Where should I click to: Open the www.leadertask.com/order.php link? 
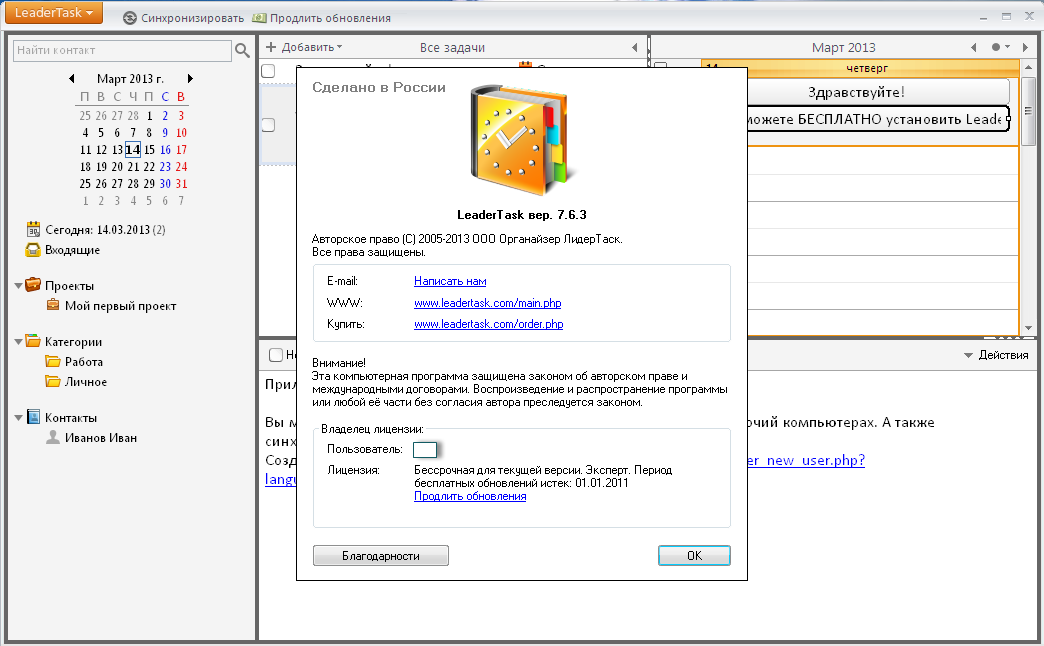(x=488, y=324)
